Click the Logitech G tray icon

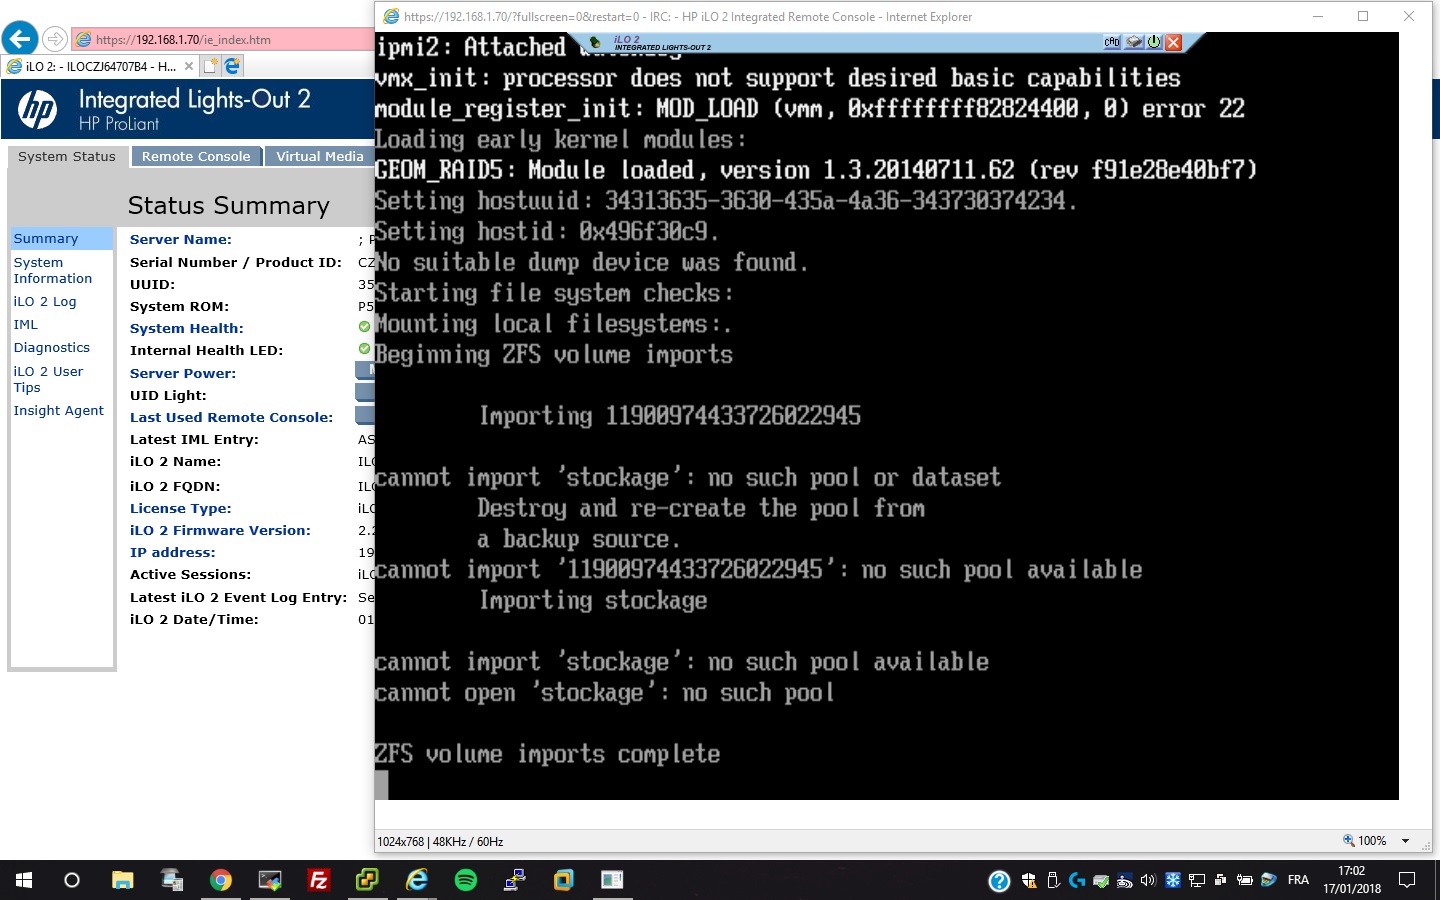(1077, 881)
